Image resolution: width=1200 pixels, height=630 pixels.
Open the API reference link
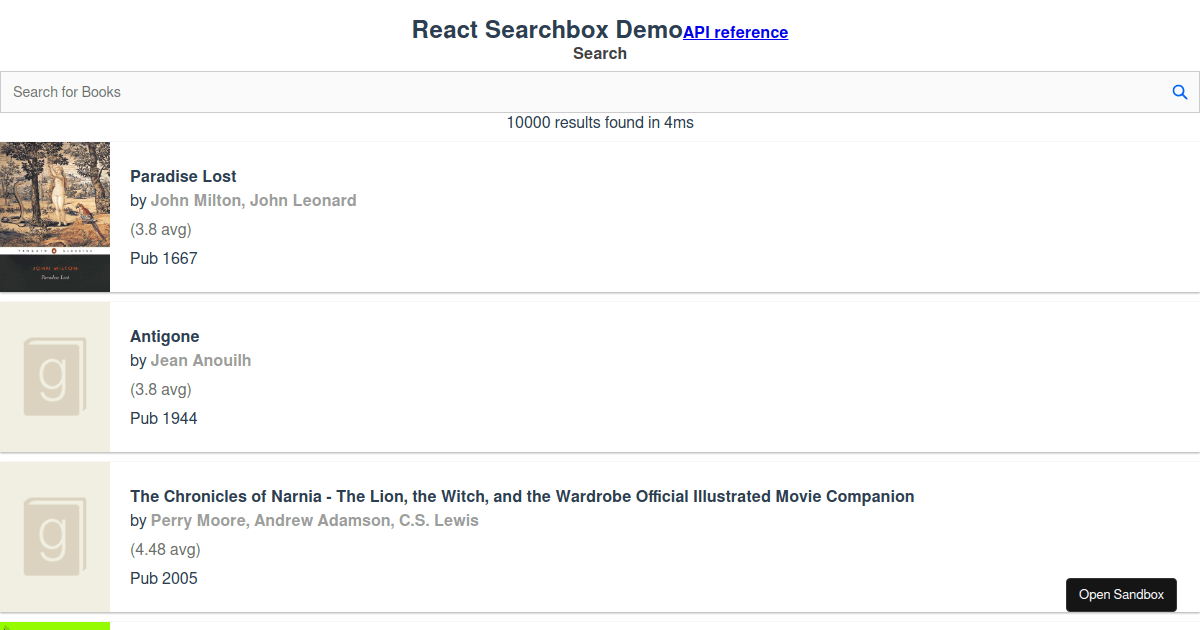[735, 32]
